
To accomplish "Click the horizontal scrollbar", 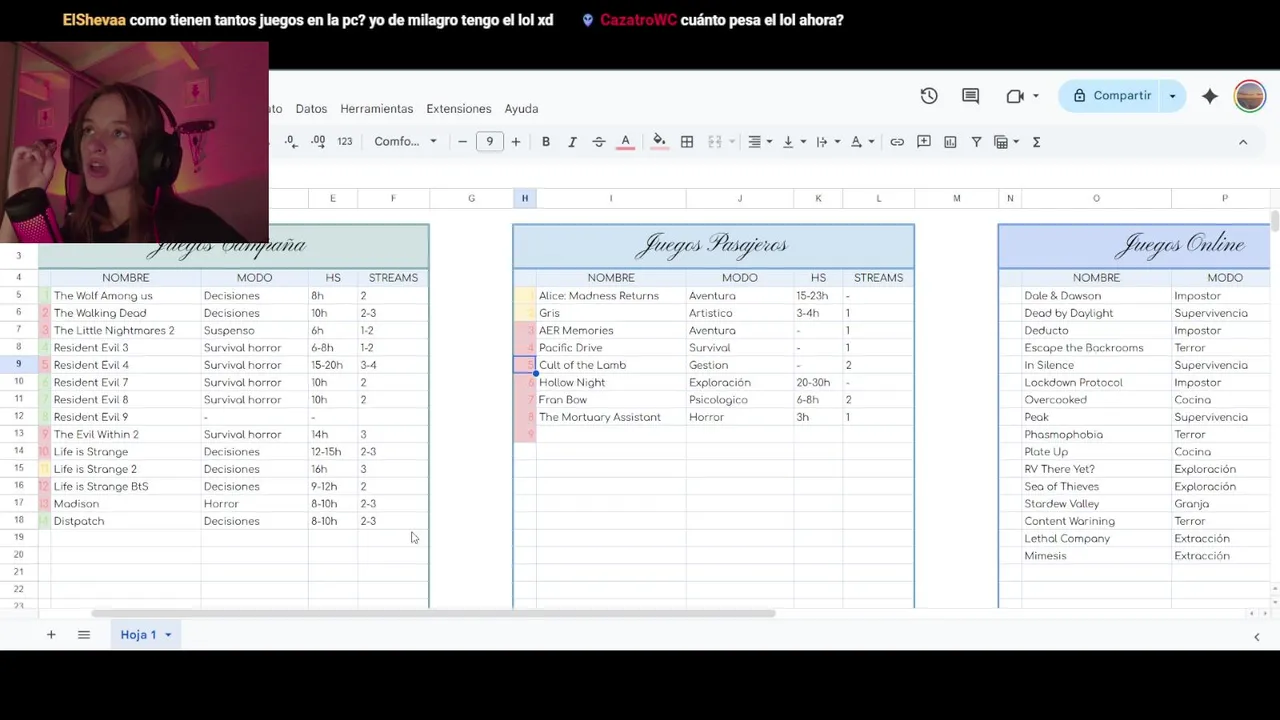I will click(432, 613).
